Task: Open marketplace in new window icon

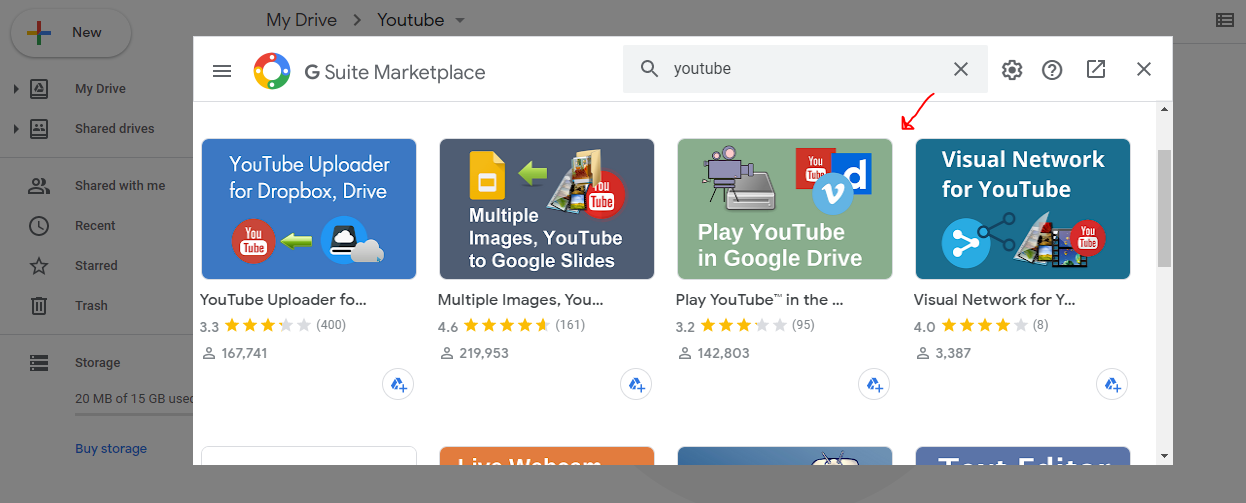Action: coord(1096,70)
